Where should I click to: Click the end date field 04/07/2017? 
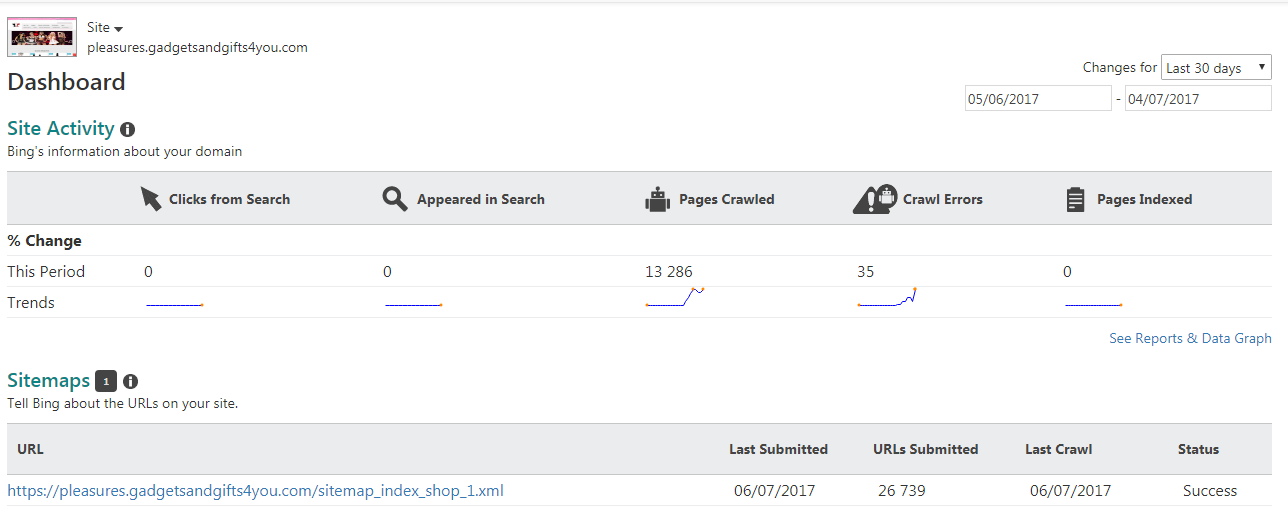point(1198,98)
